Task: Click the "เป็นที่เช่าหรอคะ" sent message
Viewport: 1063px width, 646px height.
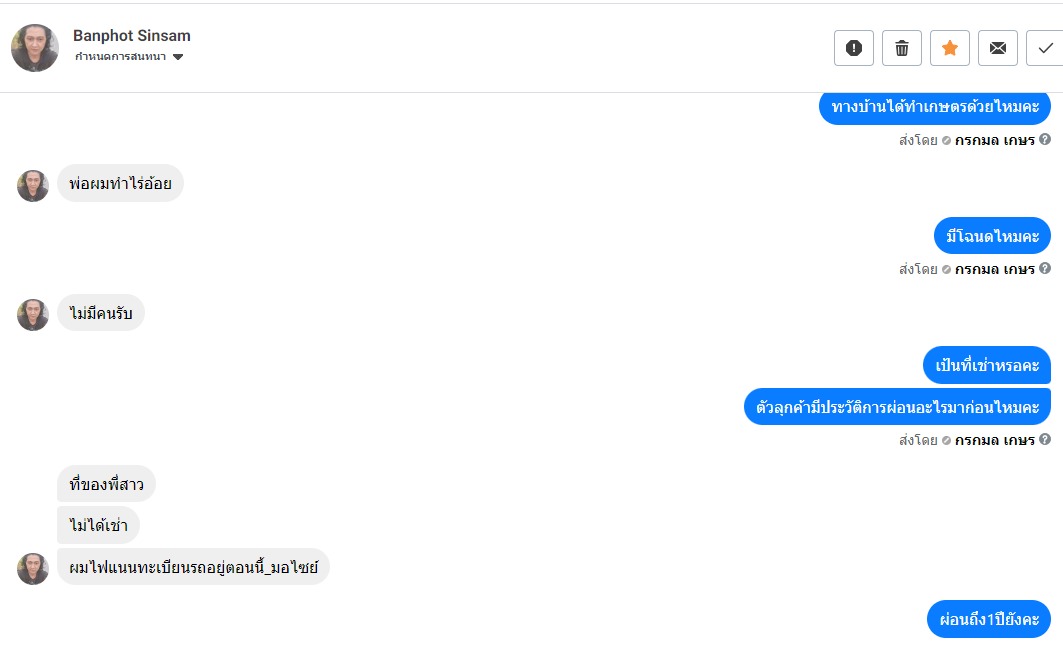Action: tap(986, 365)
